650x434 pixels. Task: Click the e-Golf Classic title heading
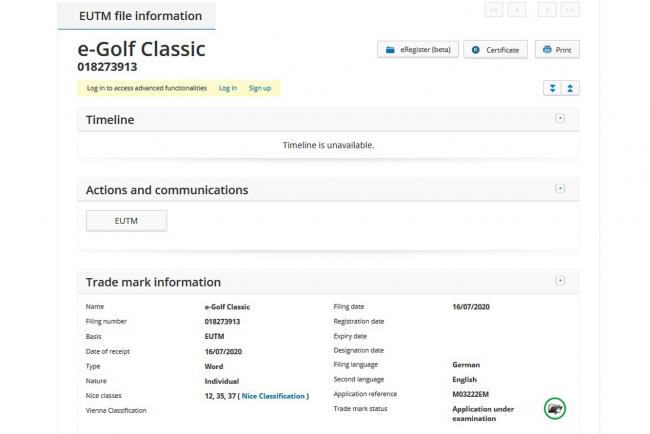coord(141,49)
